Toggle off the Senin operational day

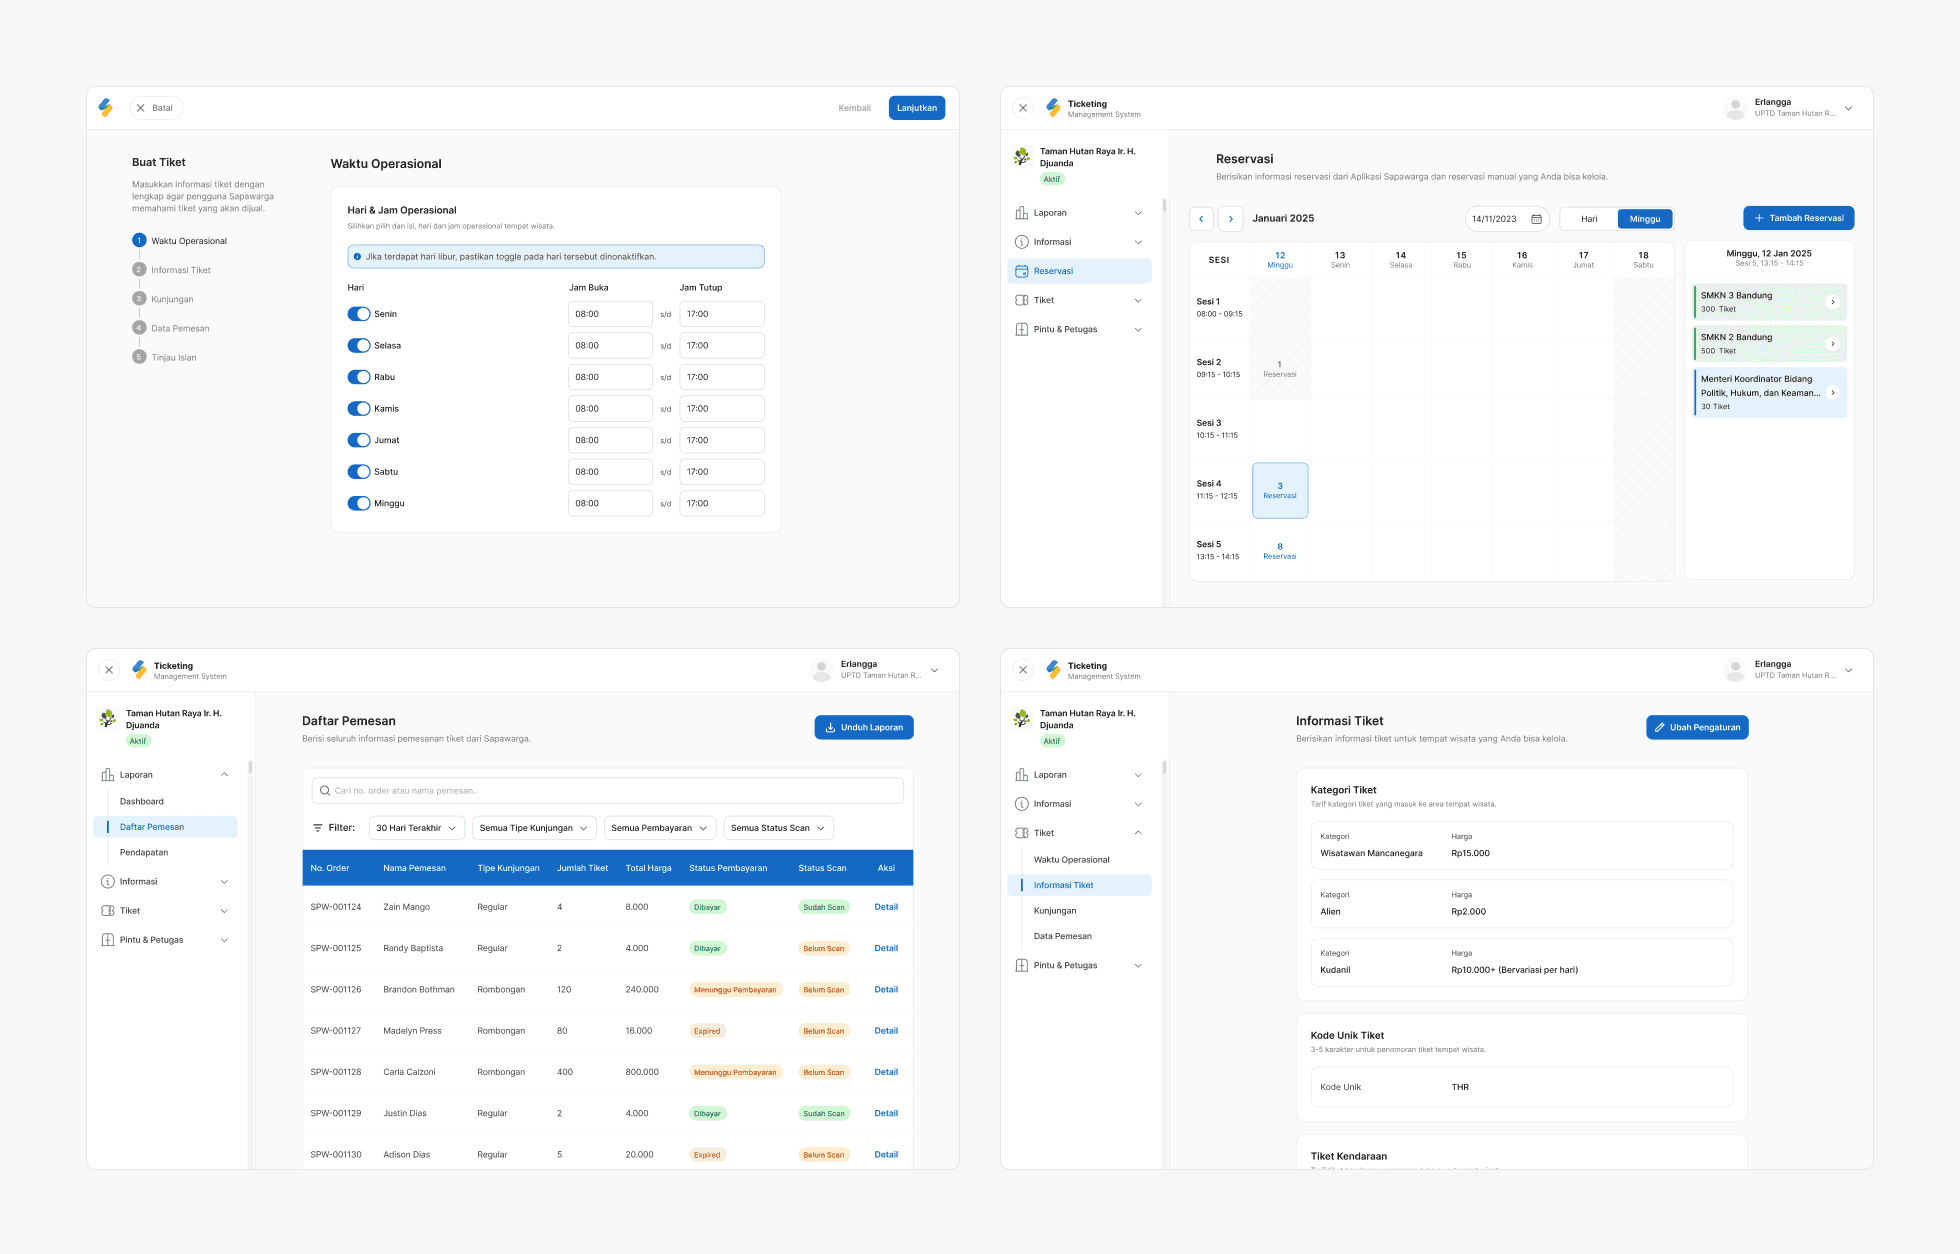coord(359,314)
